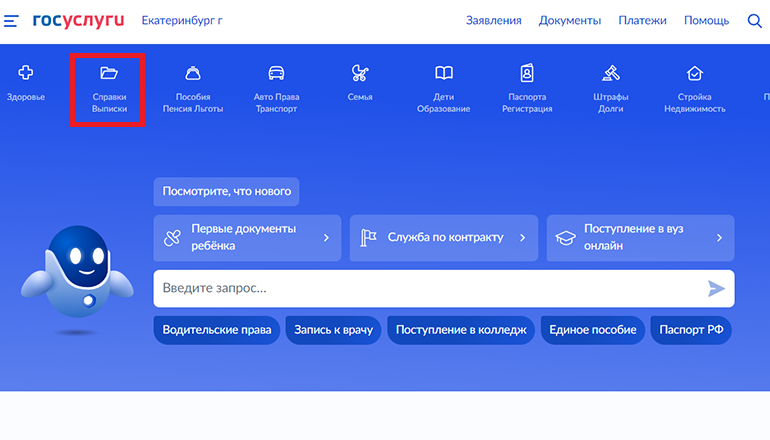Choose the Запись к врачу chip

click(x=333, y=330)
